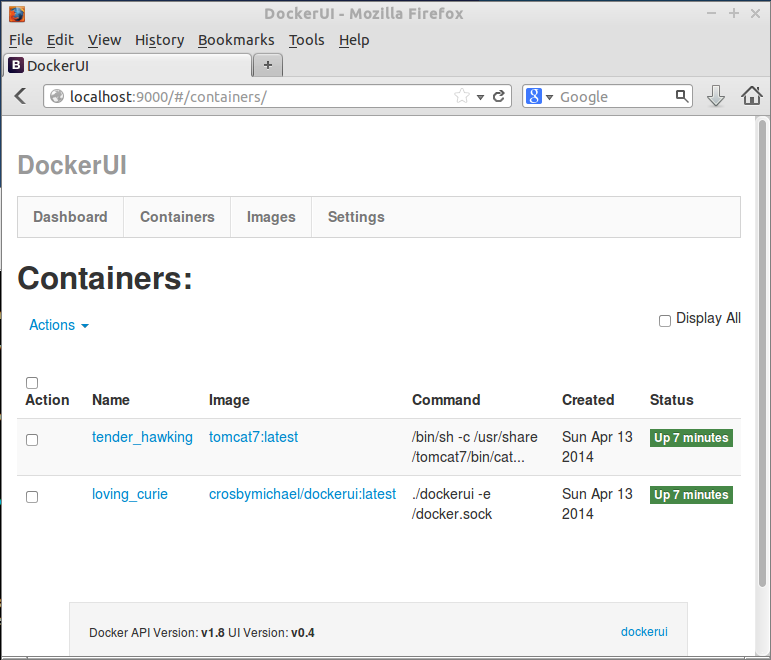The height and width of the screenshot is (660, 771).
Task: Select the DockerUI browser tab
Action: tap(128, 65)
